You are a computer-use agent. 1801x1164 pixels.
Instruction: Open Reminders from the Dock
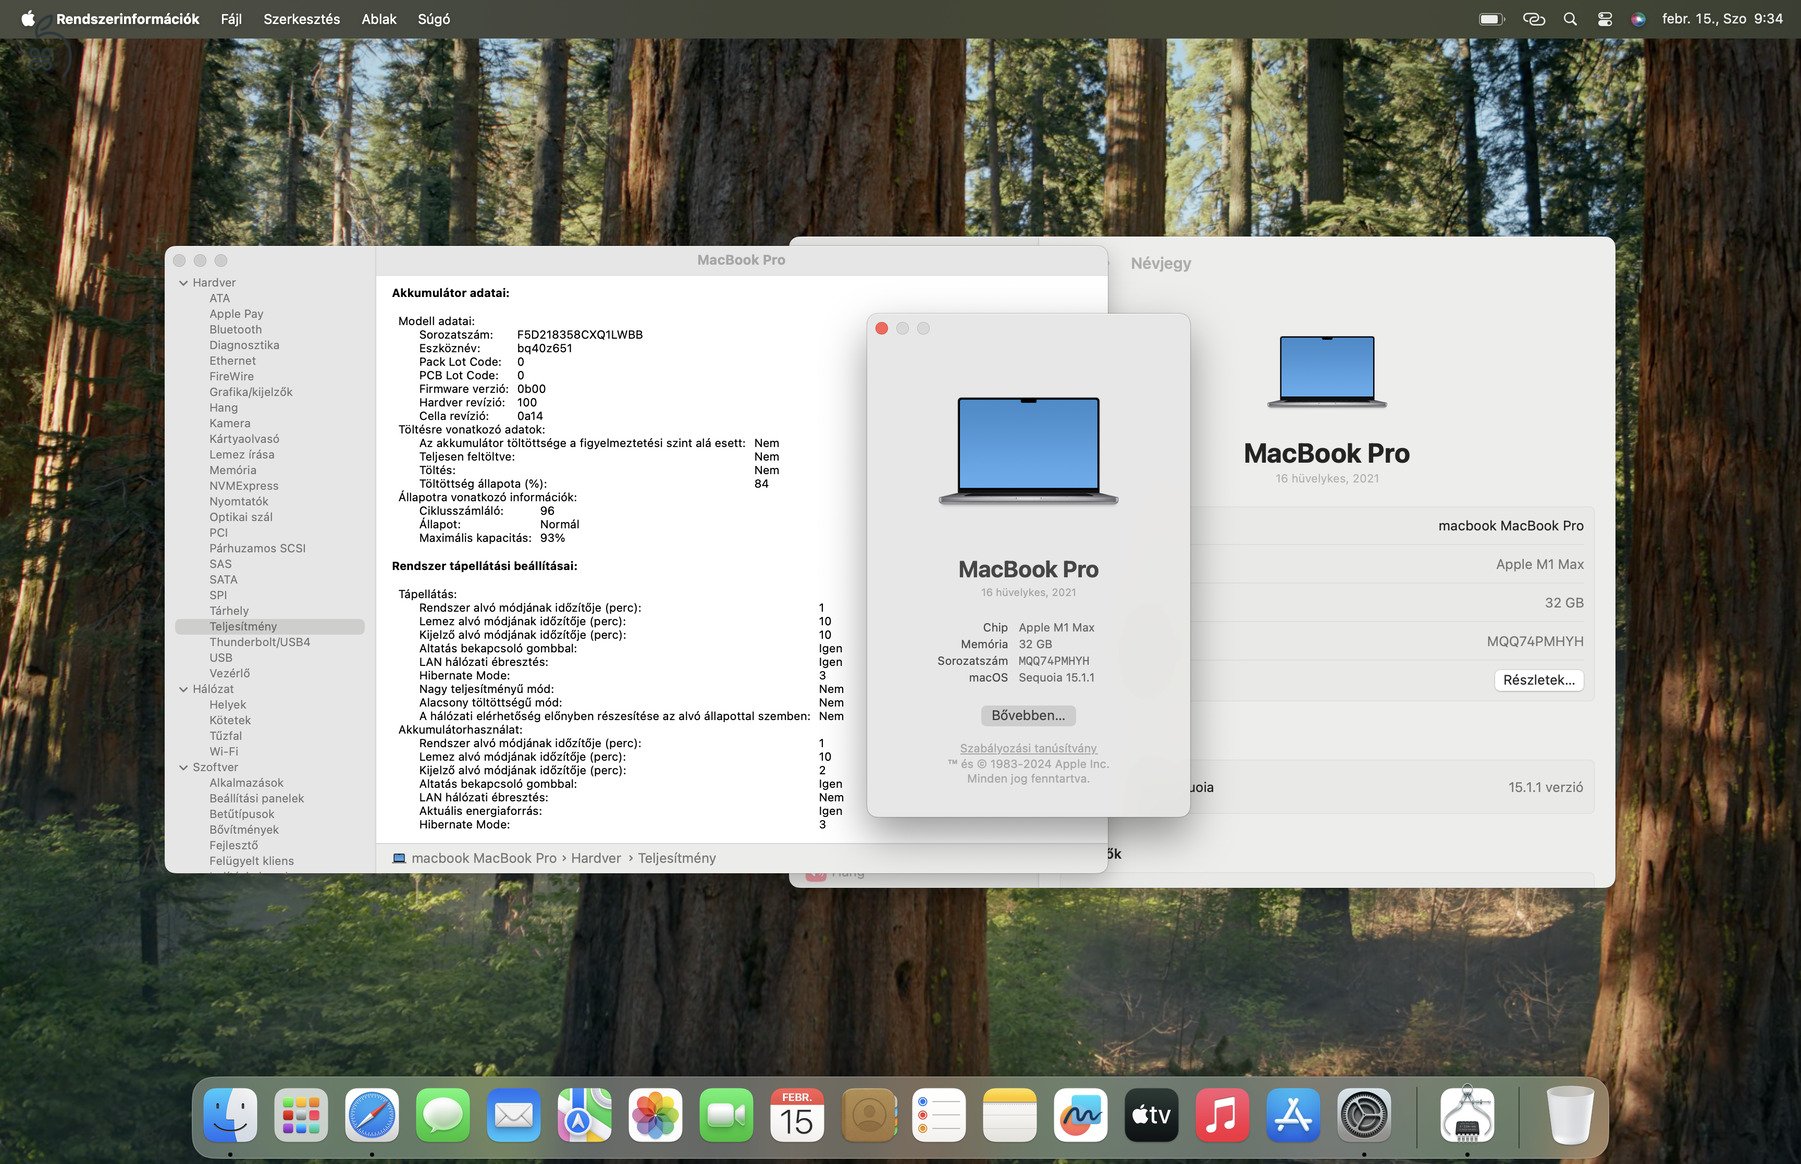tap(939, 1115)
